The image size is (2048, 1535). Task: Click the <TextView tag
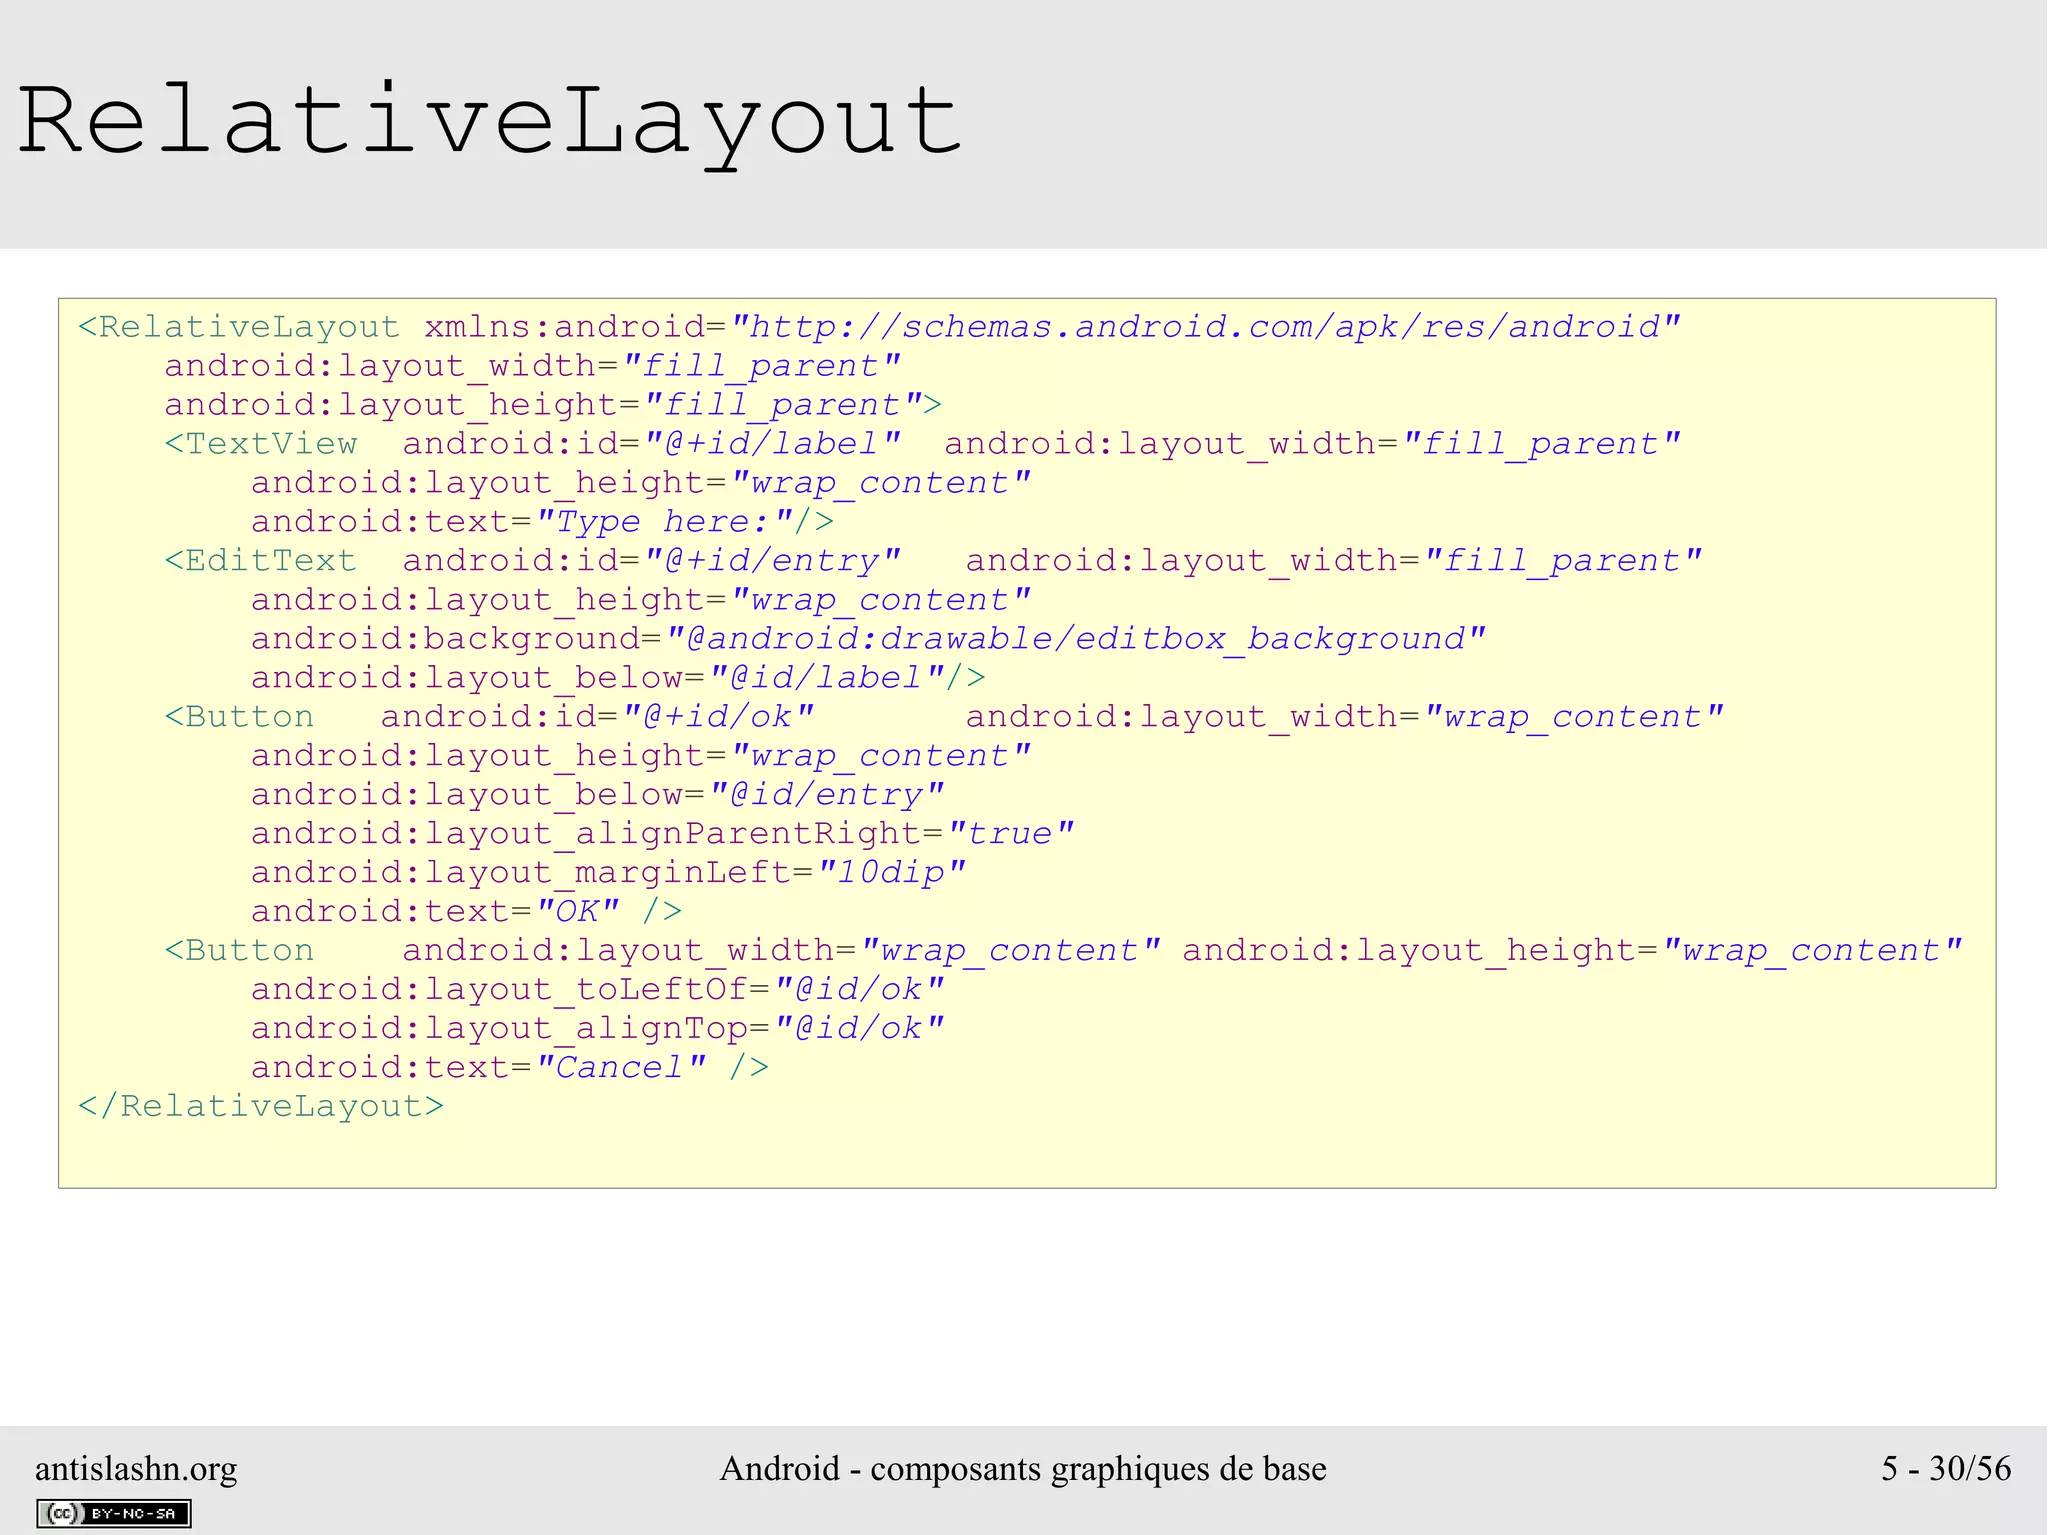261,444
